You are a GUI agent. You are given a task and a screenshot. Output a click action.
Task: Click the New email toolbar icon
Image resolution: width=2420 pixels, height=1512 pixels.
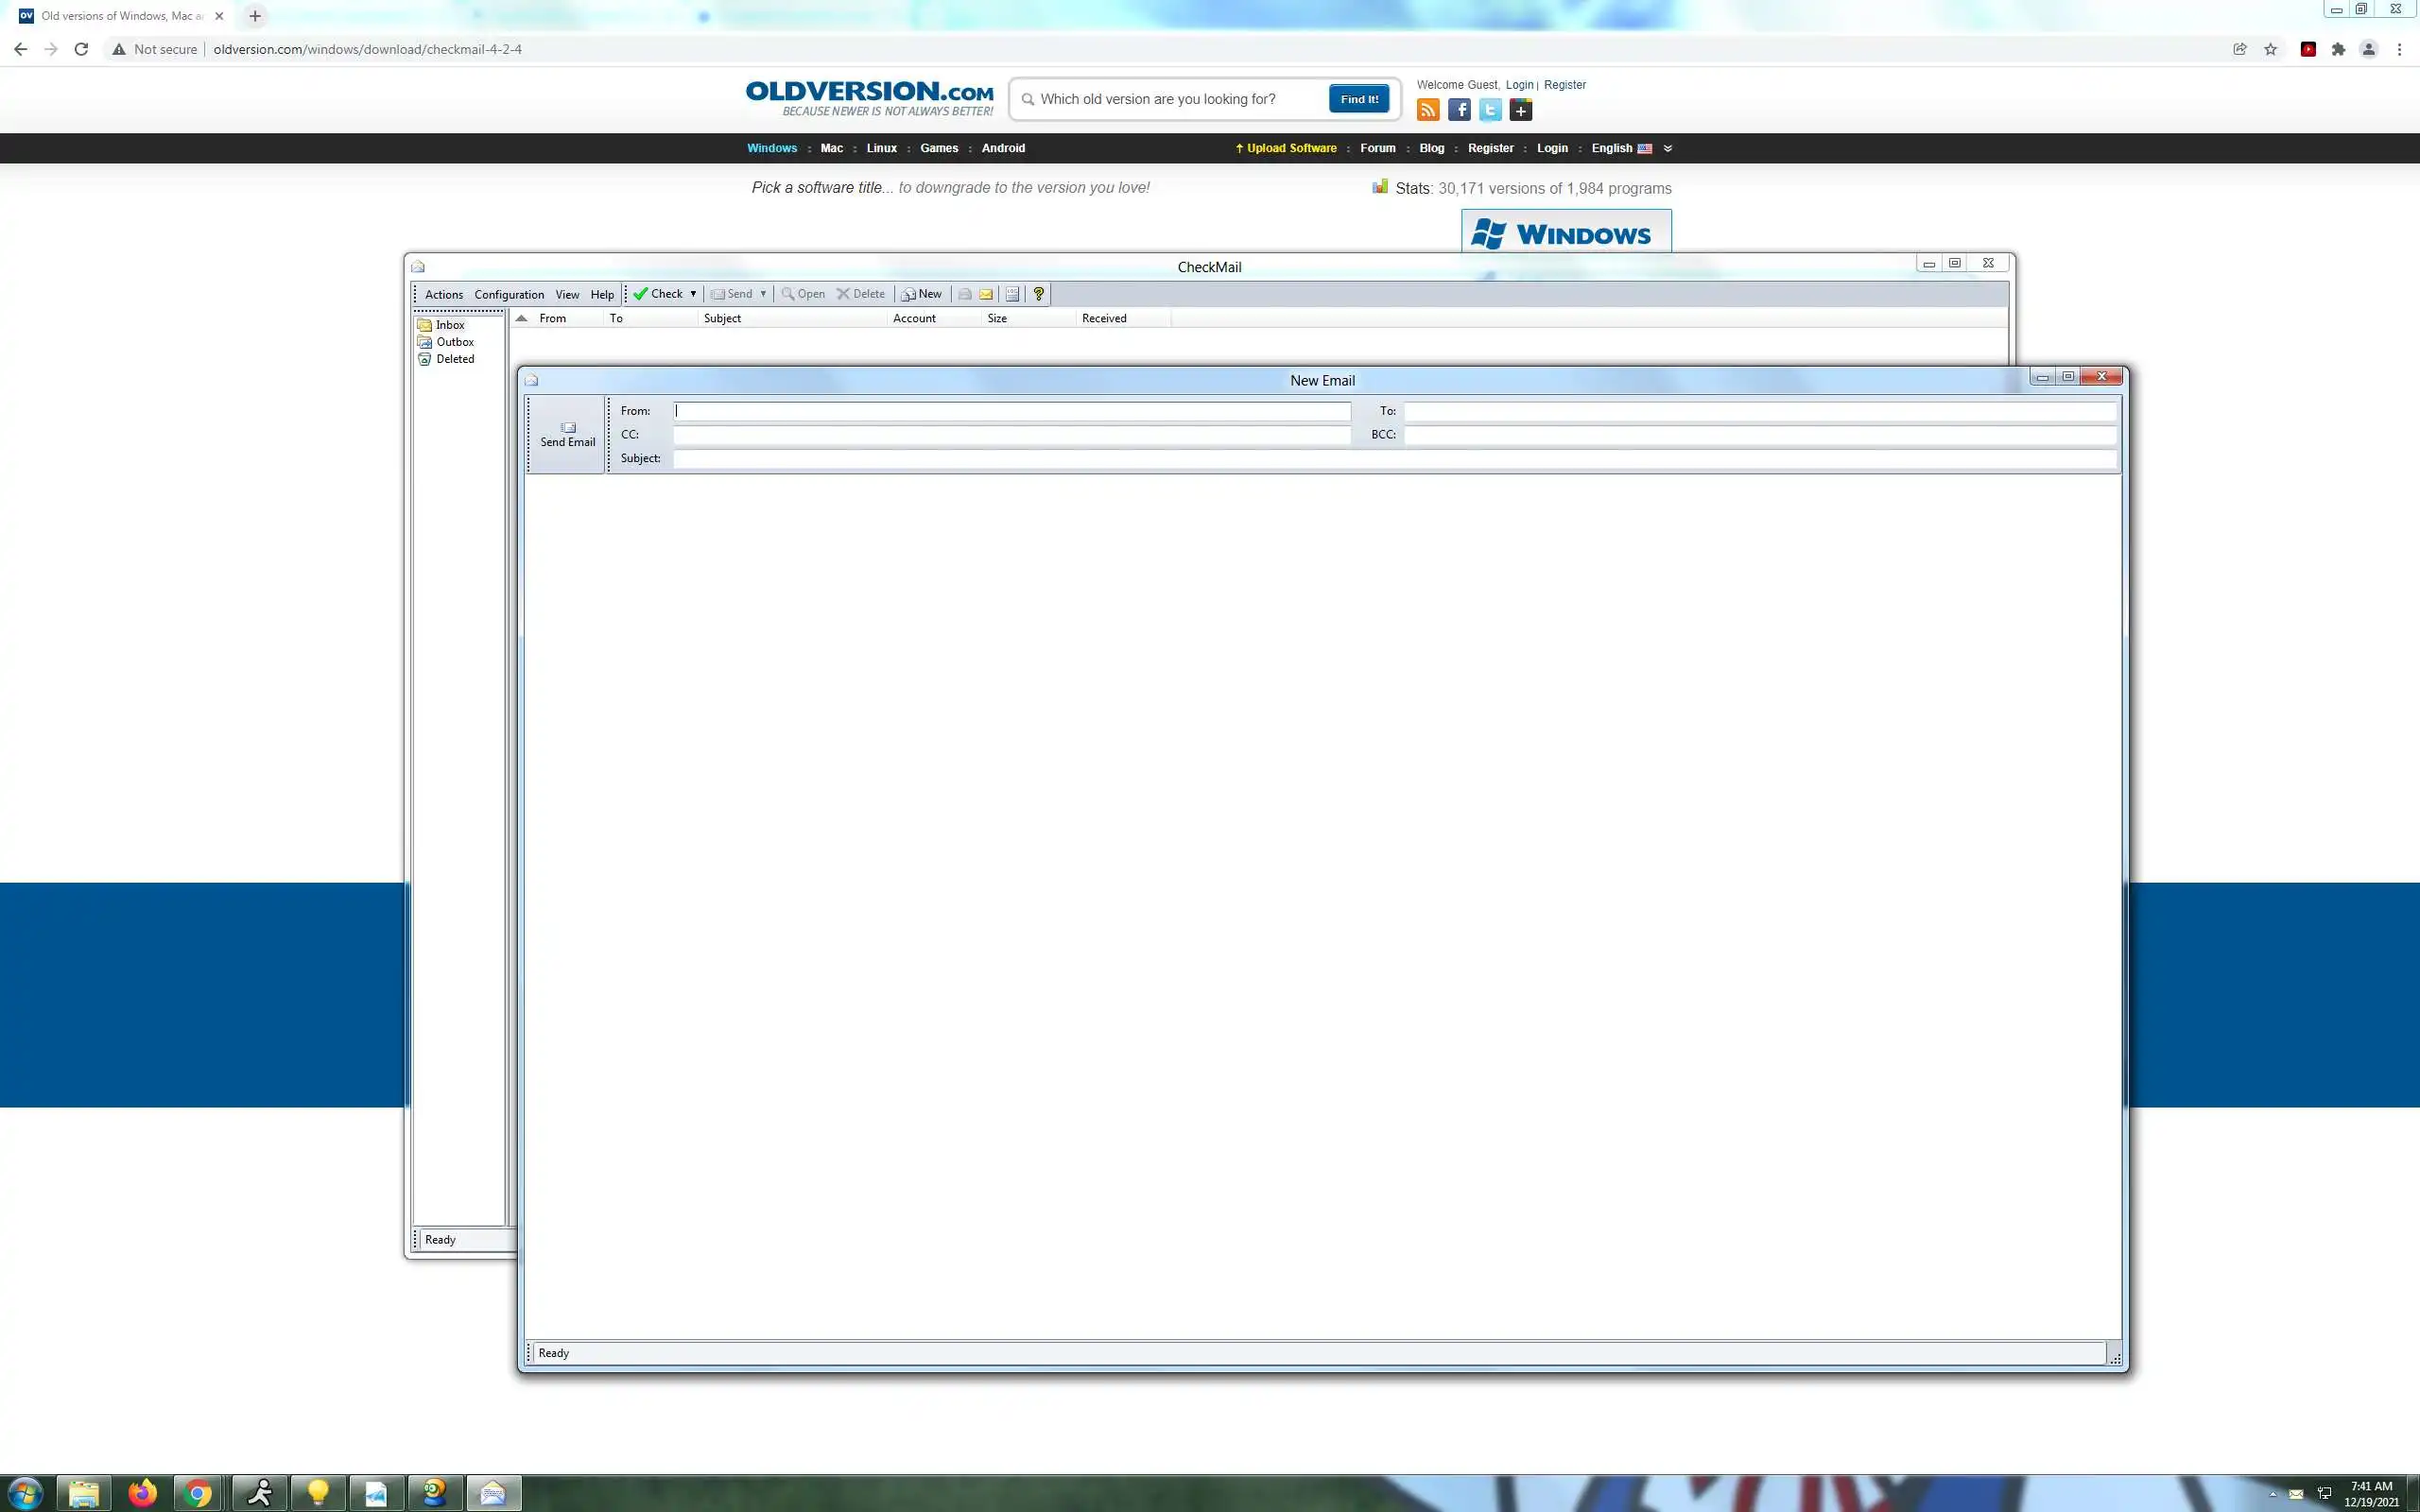(x=921, y=294)
